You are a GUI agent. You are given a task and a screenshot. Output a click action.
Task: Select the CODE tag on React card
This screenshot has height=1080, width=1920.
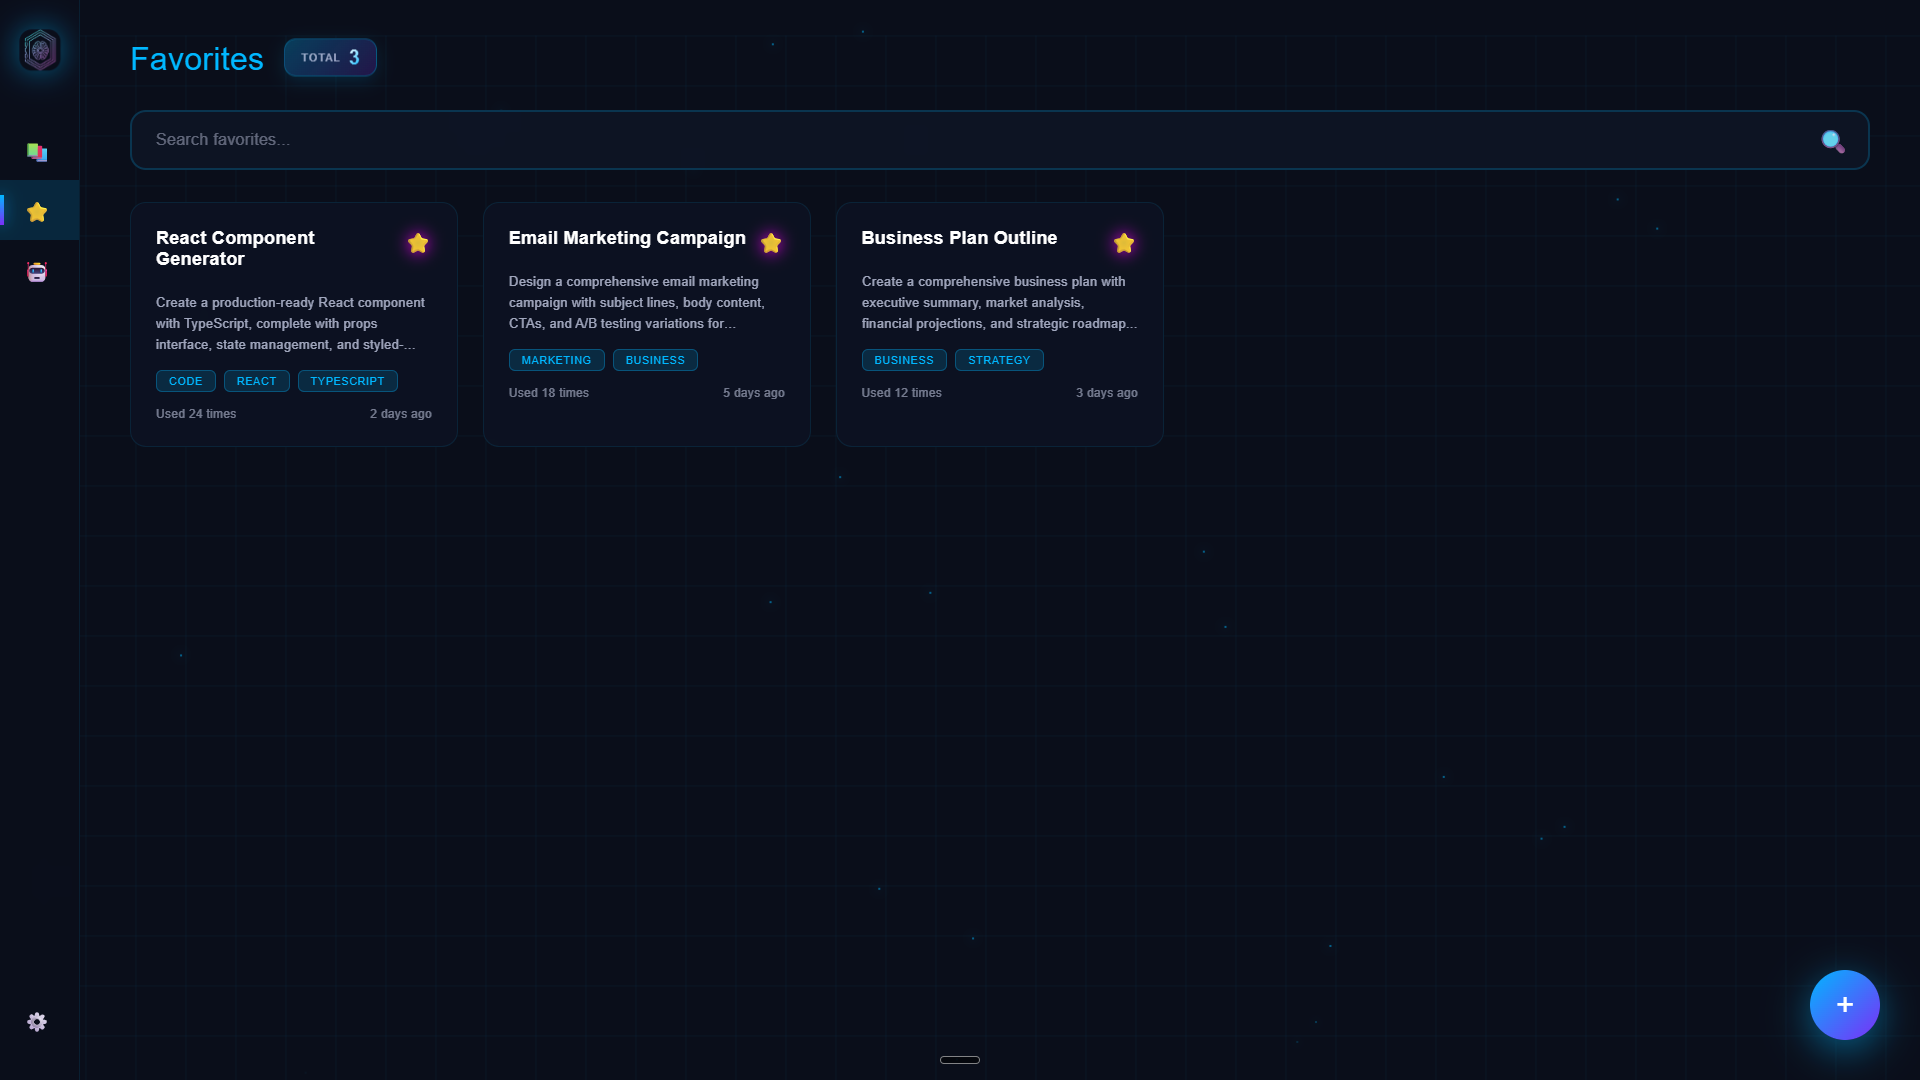[x=185, y=381]
